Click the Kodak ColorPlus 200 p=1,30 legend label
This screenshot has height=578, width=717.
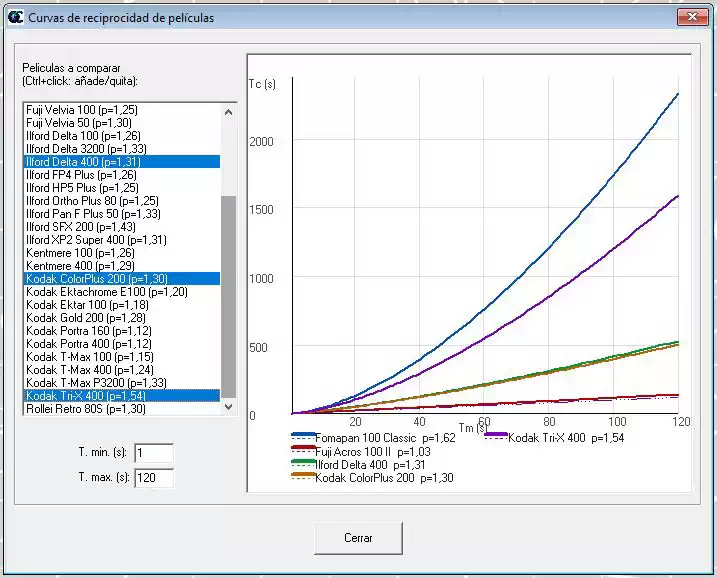pyautogui.click(x=385, y=478)
